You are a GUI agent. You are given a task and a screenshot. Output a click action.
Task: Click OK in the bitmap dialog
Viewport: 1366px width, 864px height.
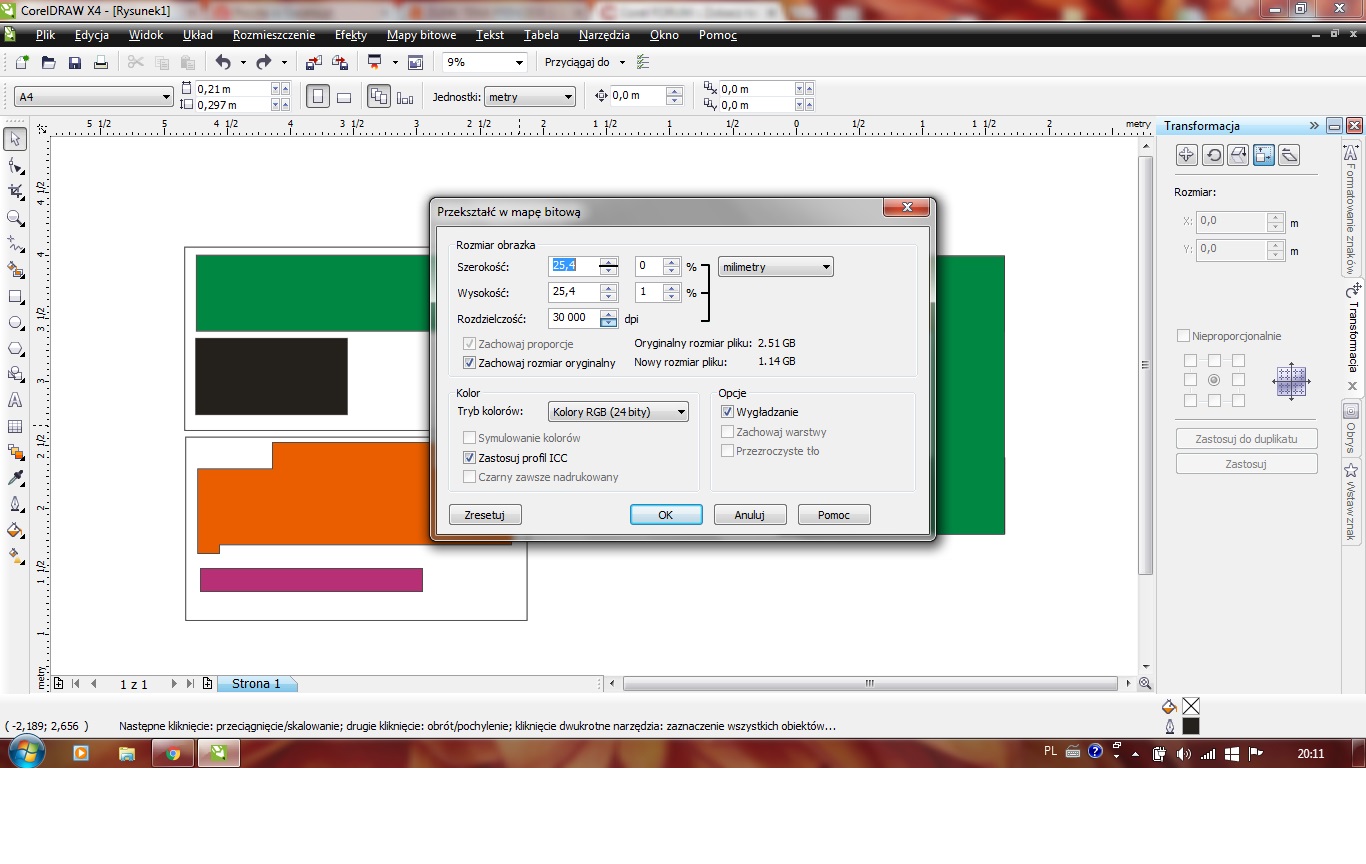click(665, 515)
